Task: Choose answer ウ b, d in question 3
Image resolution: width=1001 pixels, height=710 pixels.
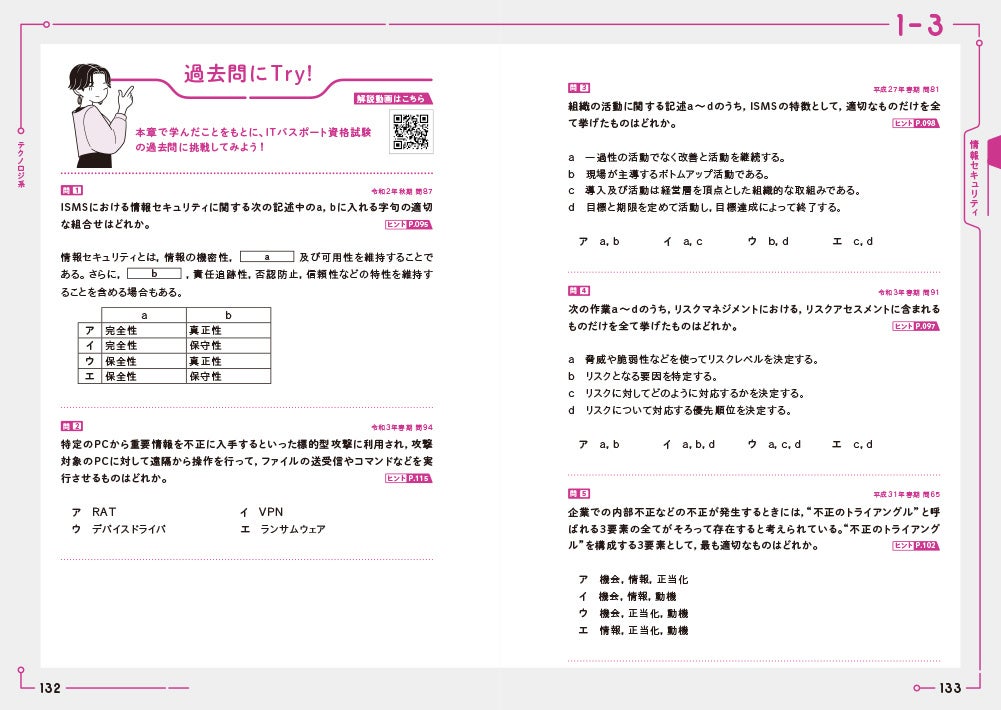Action: point(768,241)
